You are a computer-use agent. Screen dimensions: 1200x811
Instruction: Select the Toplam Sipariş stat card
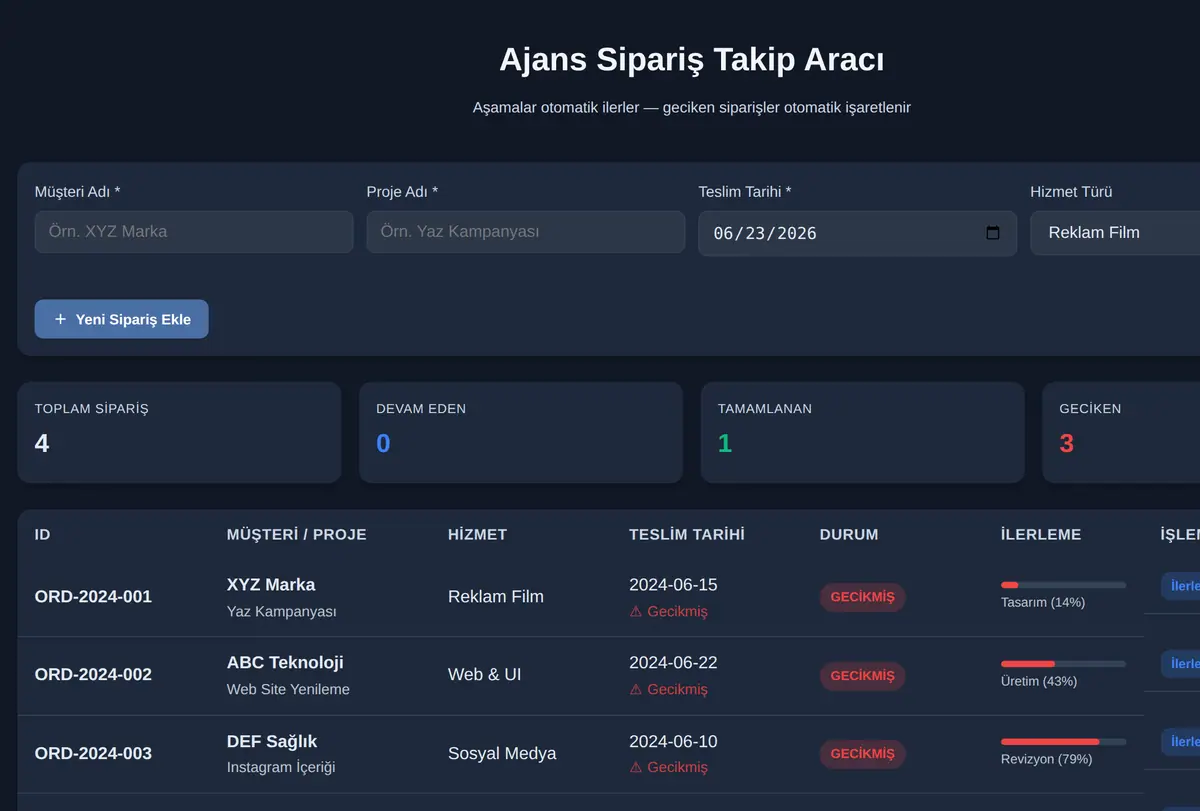(179, 432)
